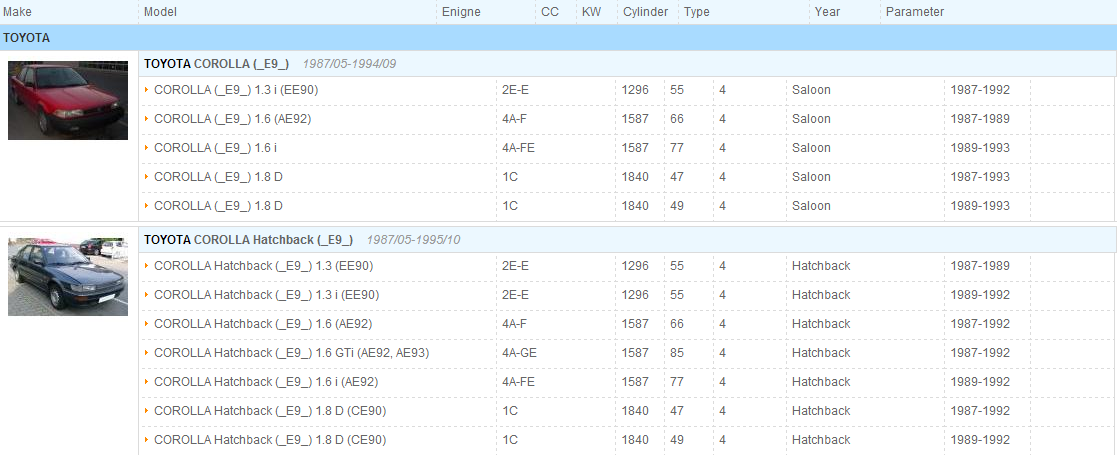Open Hatchback 1.8 D (CE90) 49 KW row
Screen dimensions: 1117x455
(270, 440)
